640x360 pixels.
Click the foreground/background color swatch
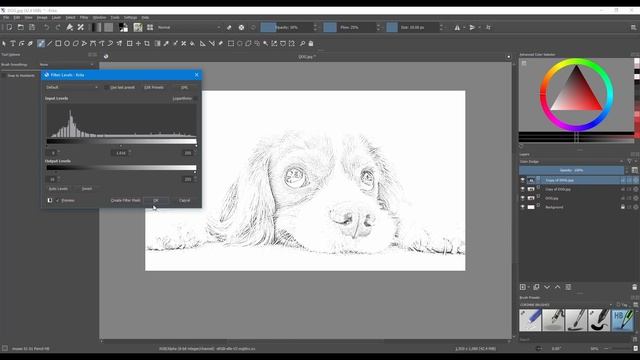(x=123, y=27)
